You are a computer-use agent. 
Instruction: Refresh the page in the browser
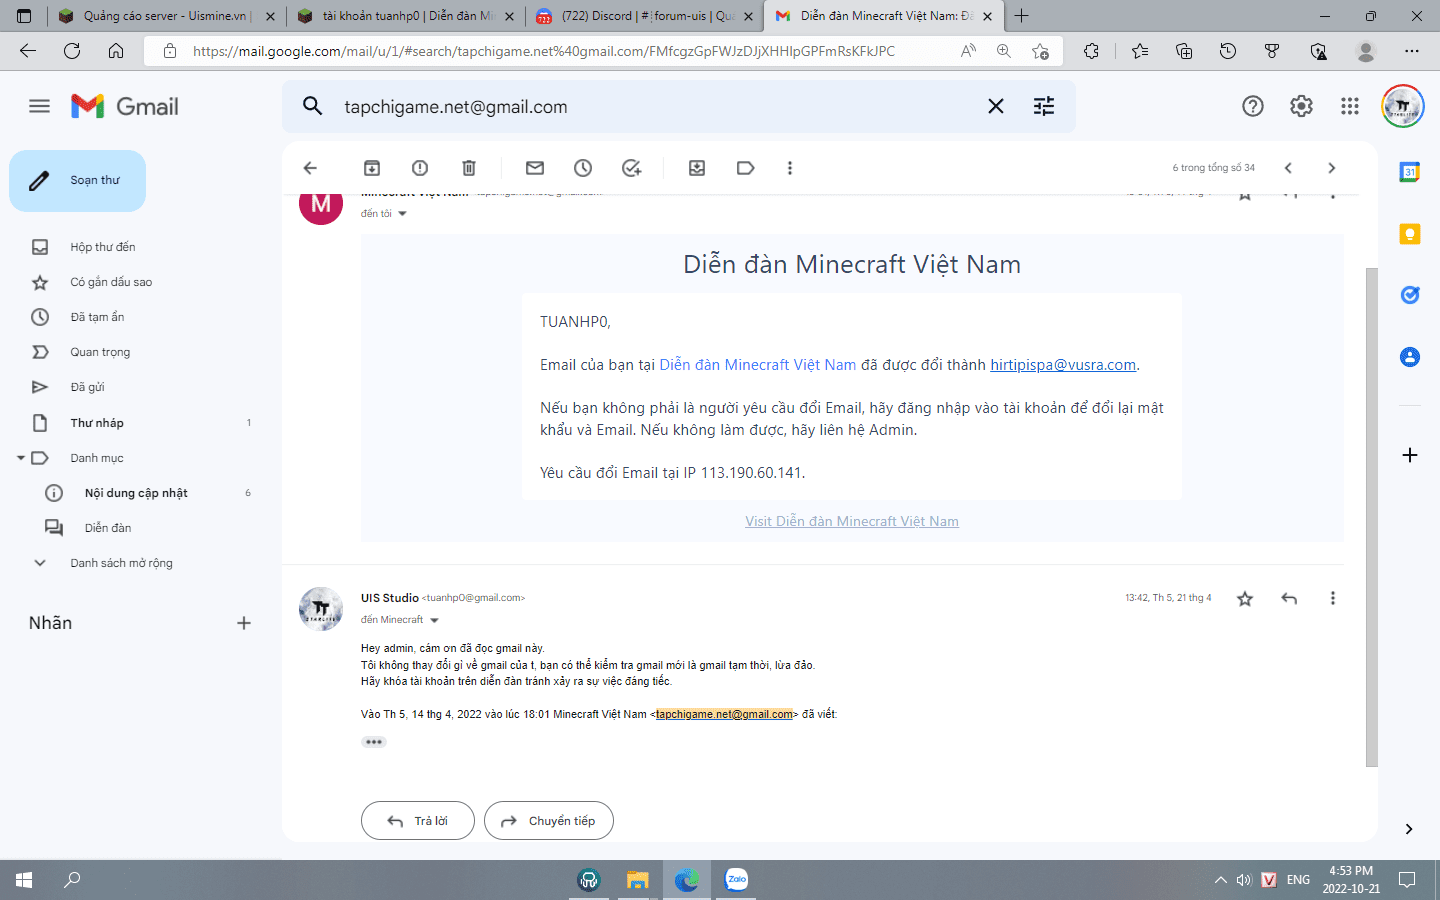[x=72, y=51]
